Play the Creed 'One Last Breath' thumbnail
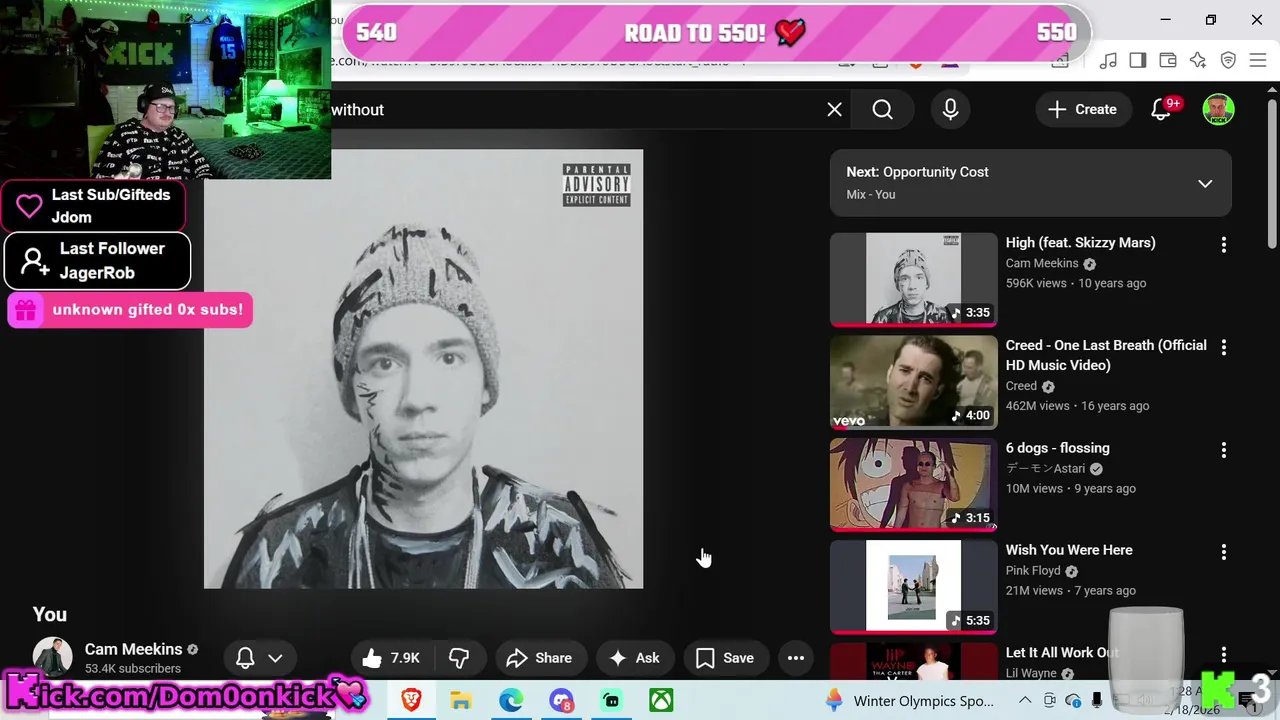The height and width of the screenshot is (720, 1280). pyautogui.click(x=913, y=382)
